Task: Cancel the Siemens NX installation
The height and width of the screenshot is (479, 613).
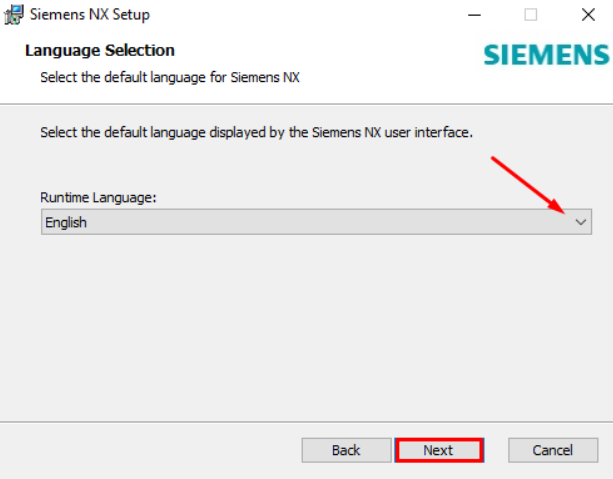Action: tap(553, 450)
